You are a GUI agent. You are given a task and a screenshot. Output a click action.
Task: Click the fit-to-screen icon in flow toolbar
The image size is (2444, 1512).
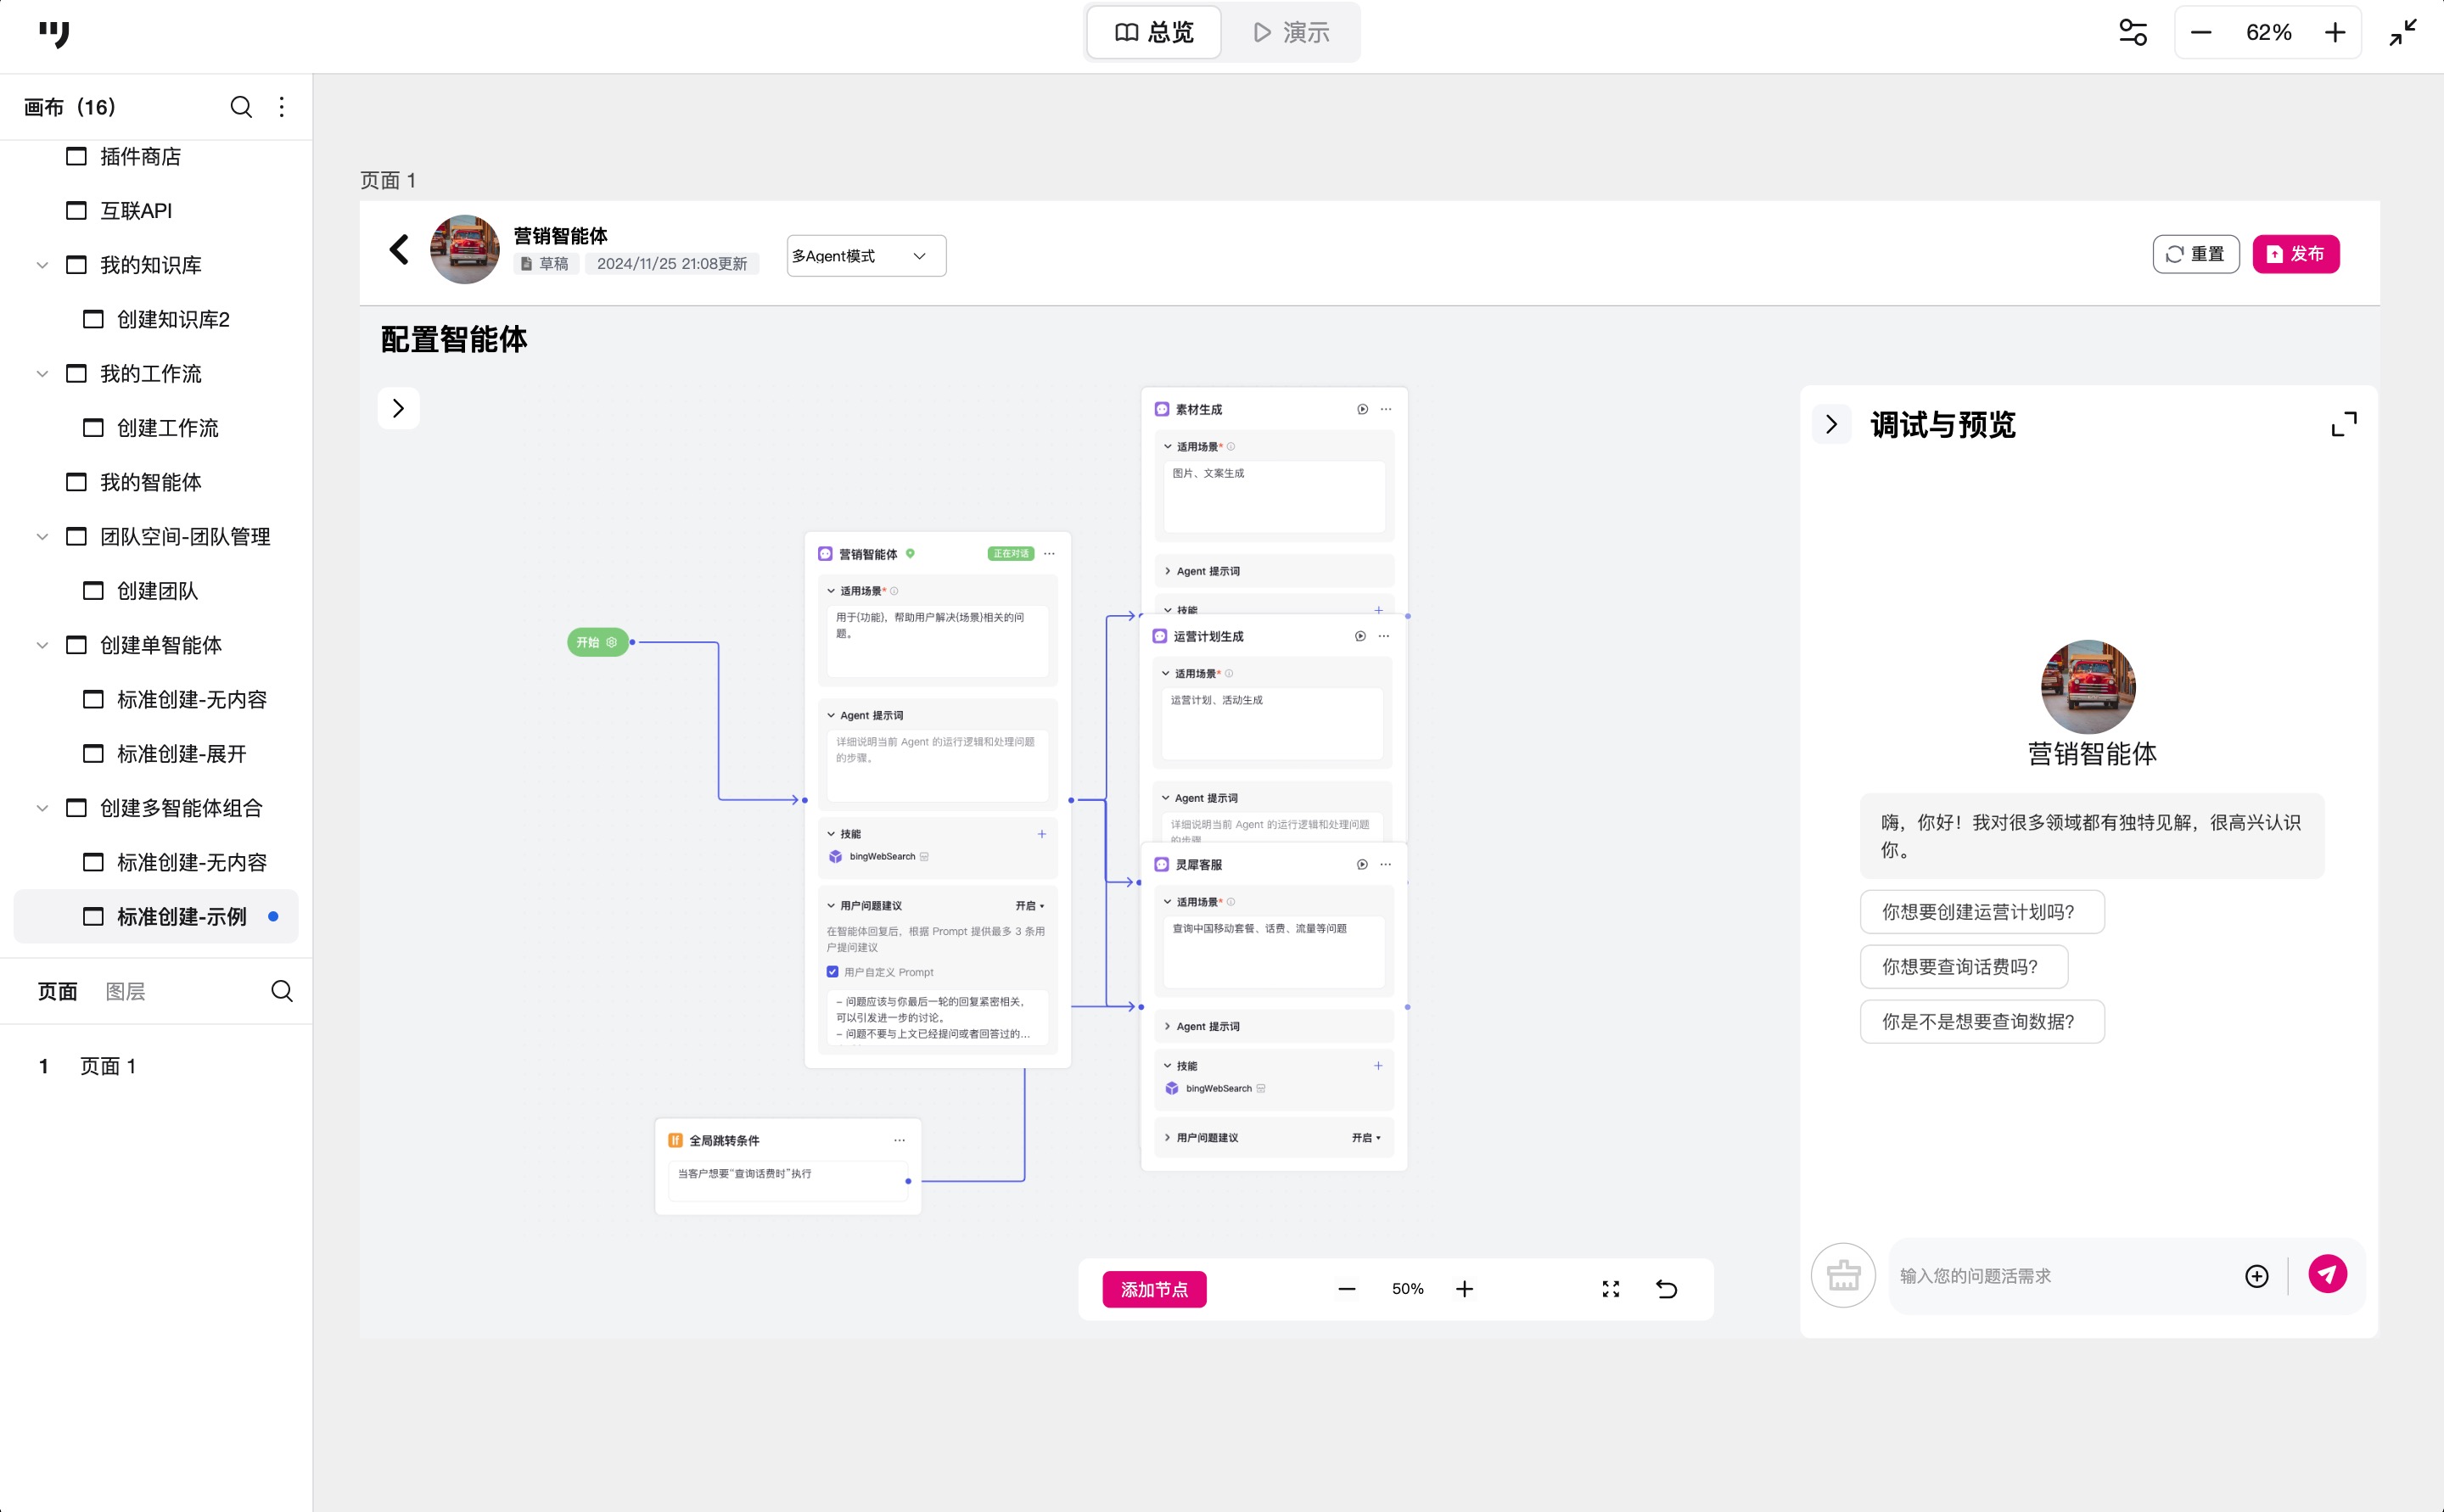click(1610, 1289)
